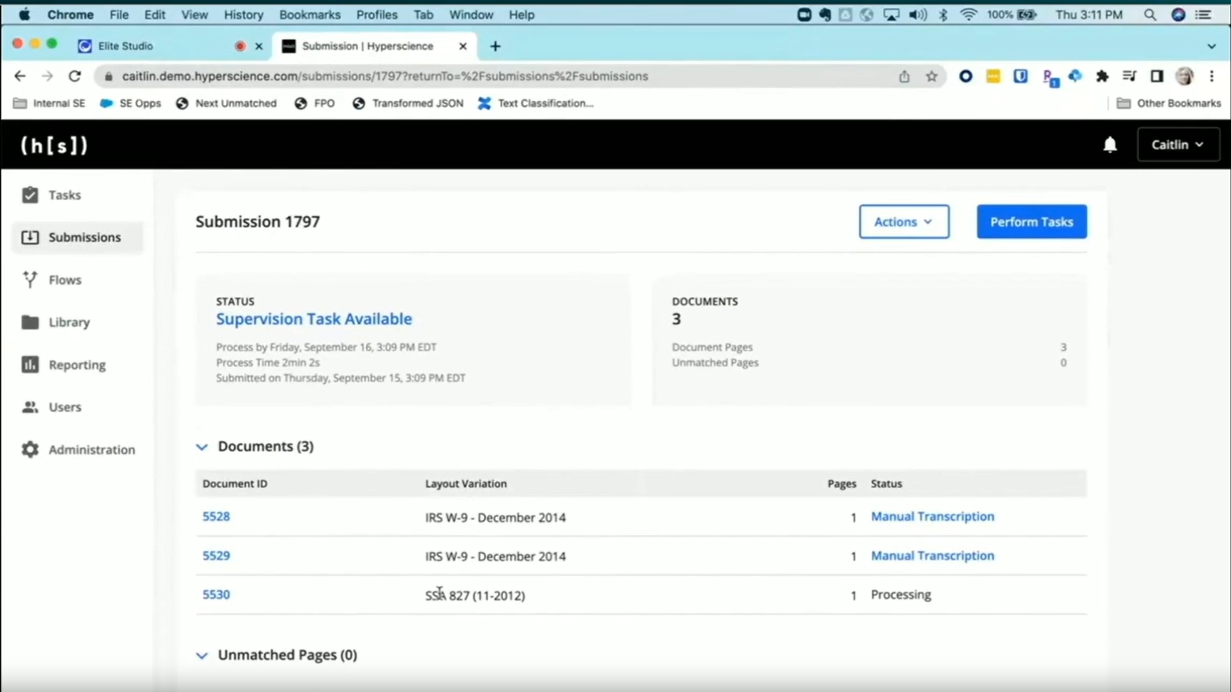Image resolution: width=1231 pixels, height=692 pixels.
Task: Select the Submission | Hyperscience tab
Action: tap(372, 46)
